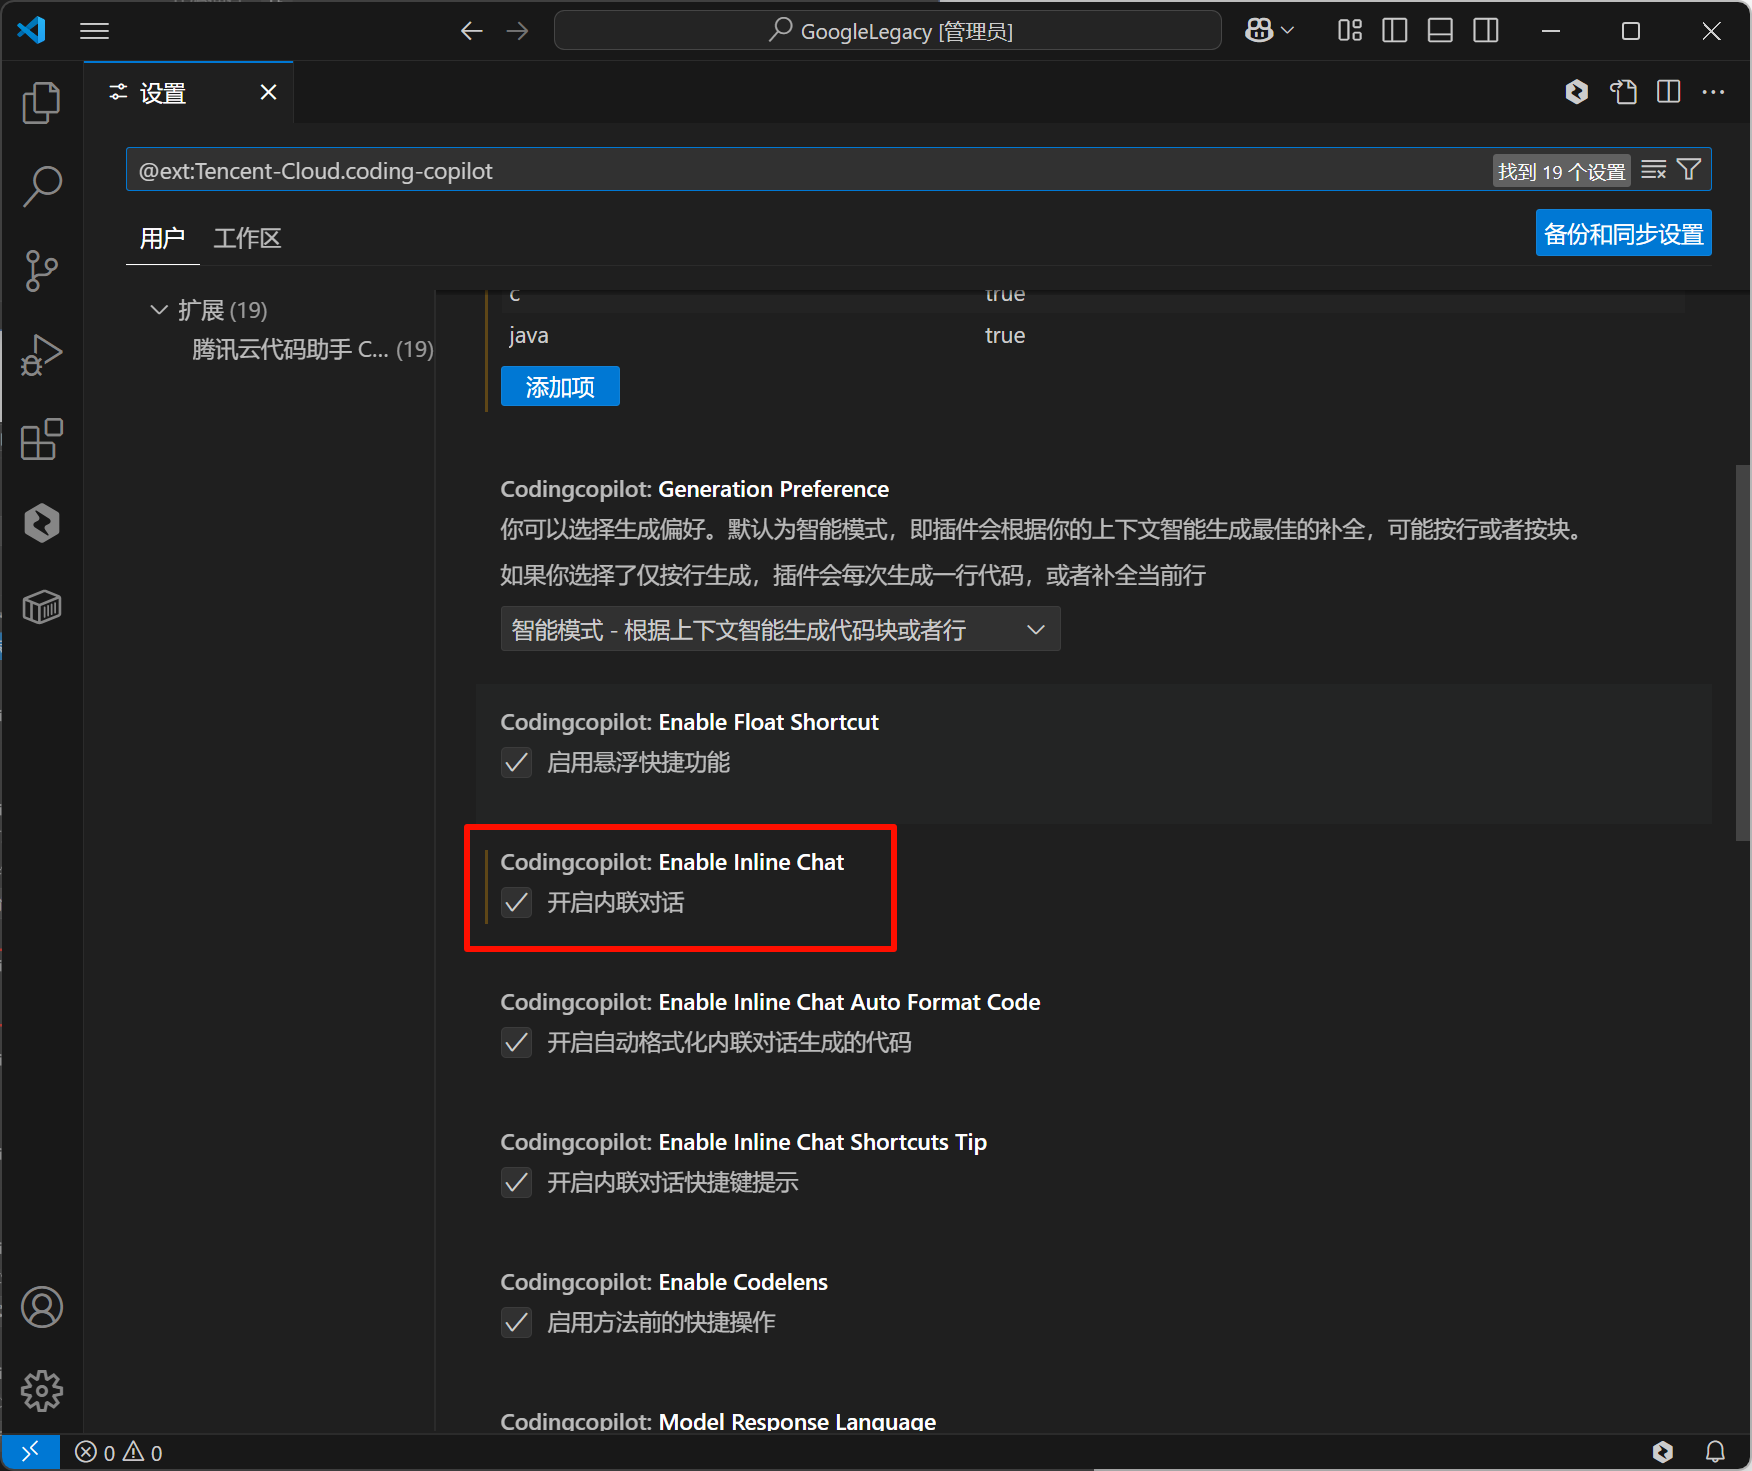Image resolution: width=1752 pixels, height=1471 pixels.
Task: Open the Accounts menu
Action: pyautogui.click(x=41, y=1307)
